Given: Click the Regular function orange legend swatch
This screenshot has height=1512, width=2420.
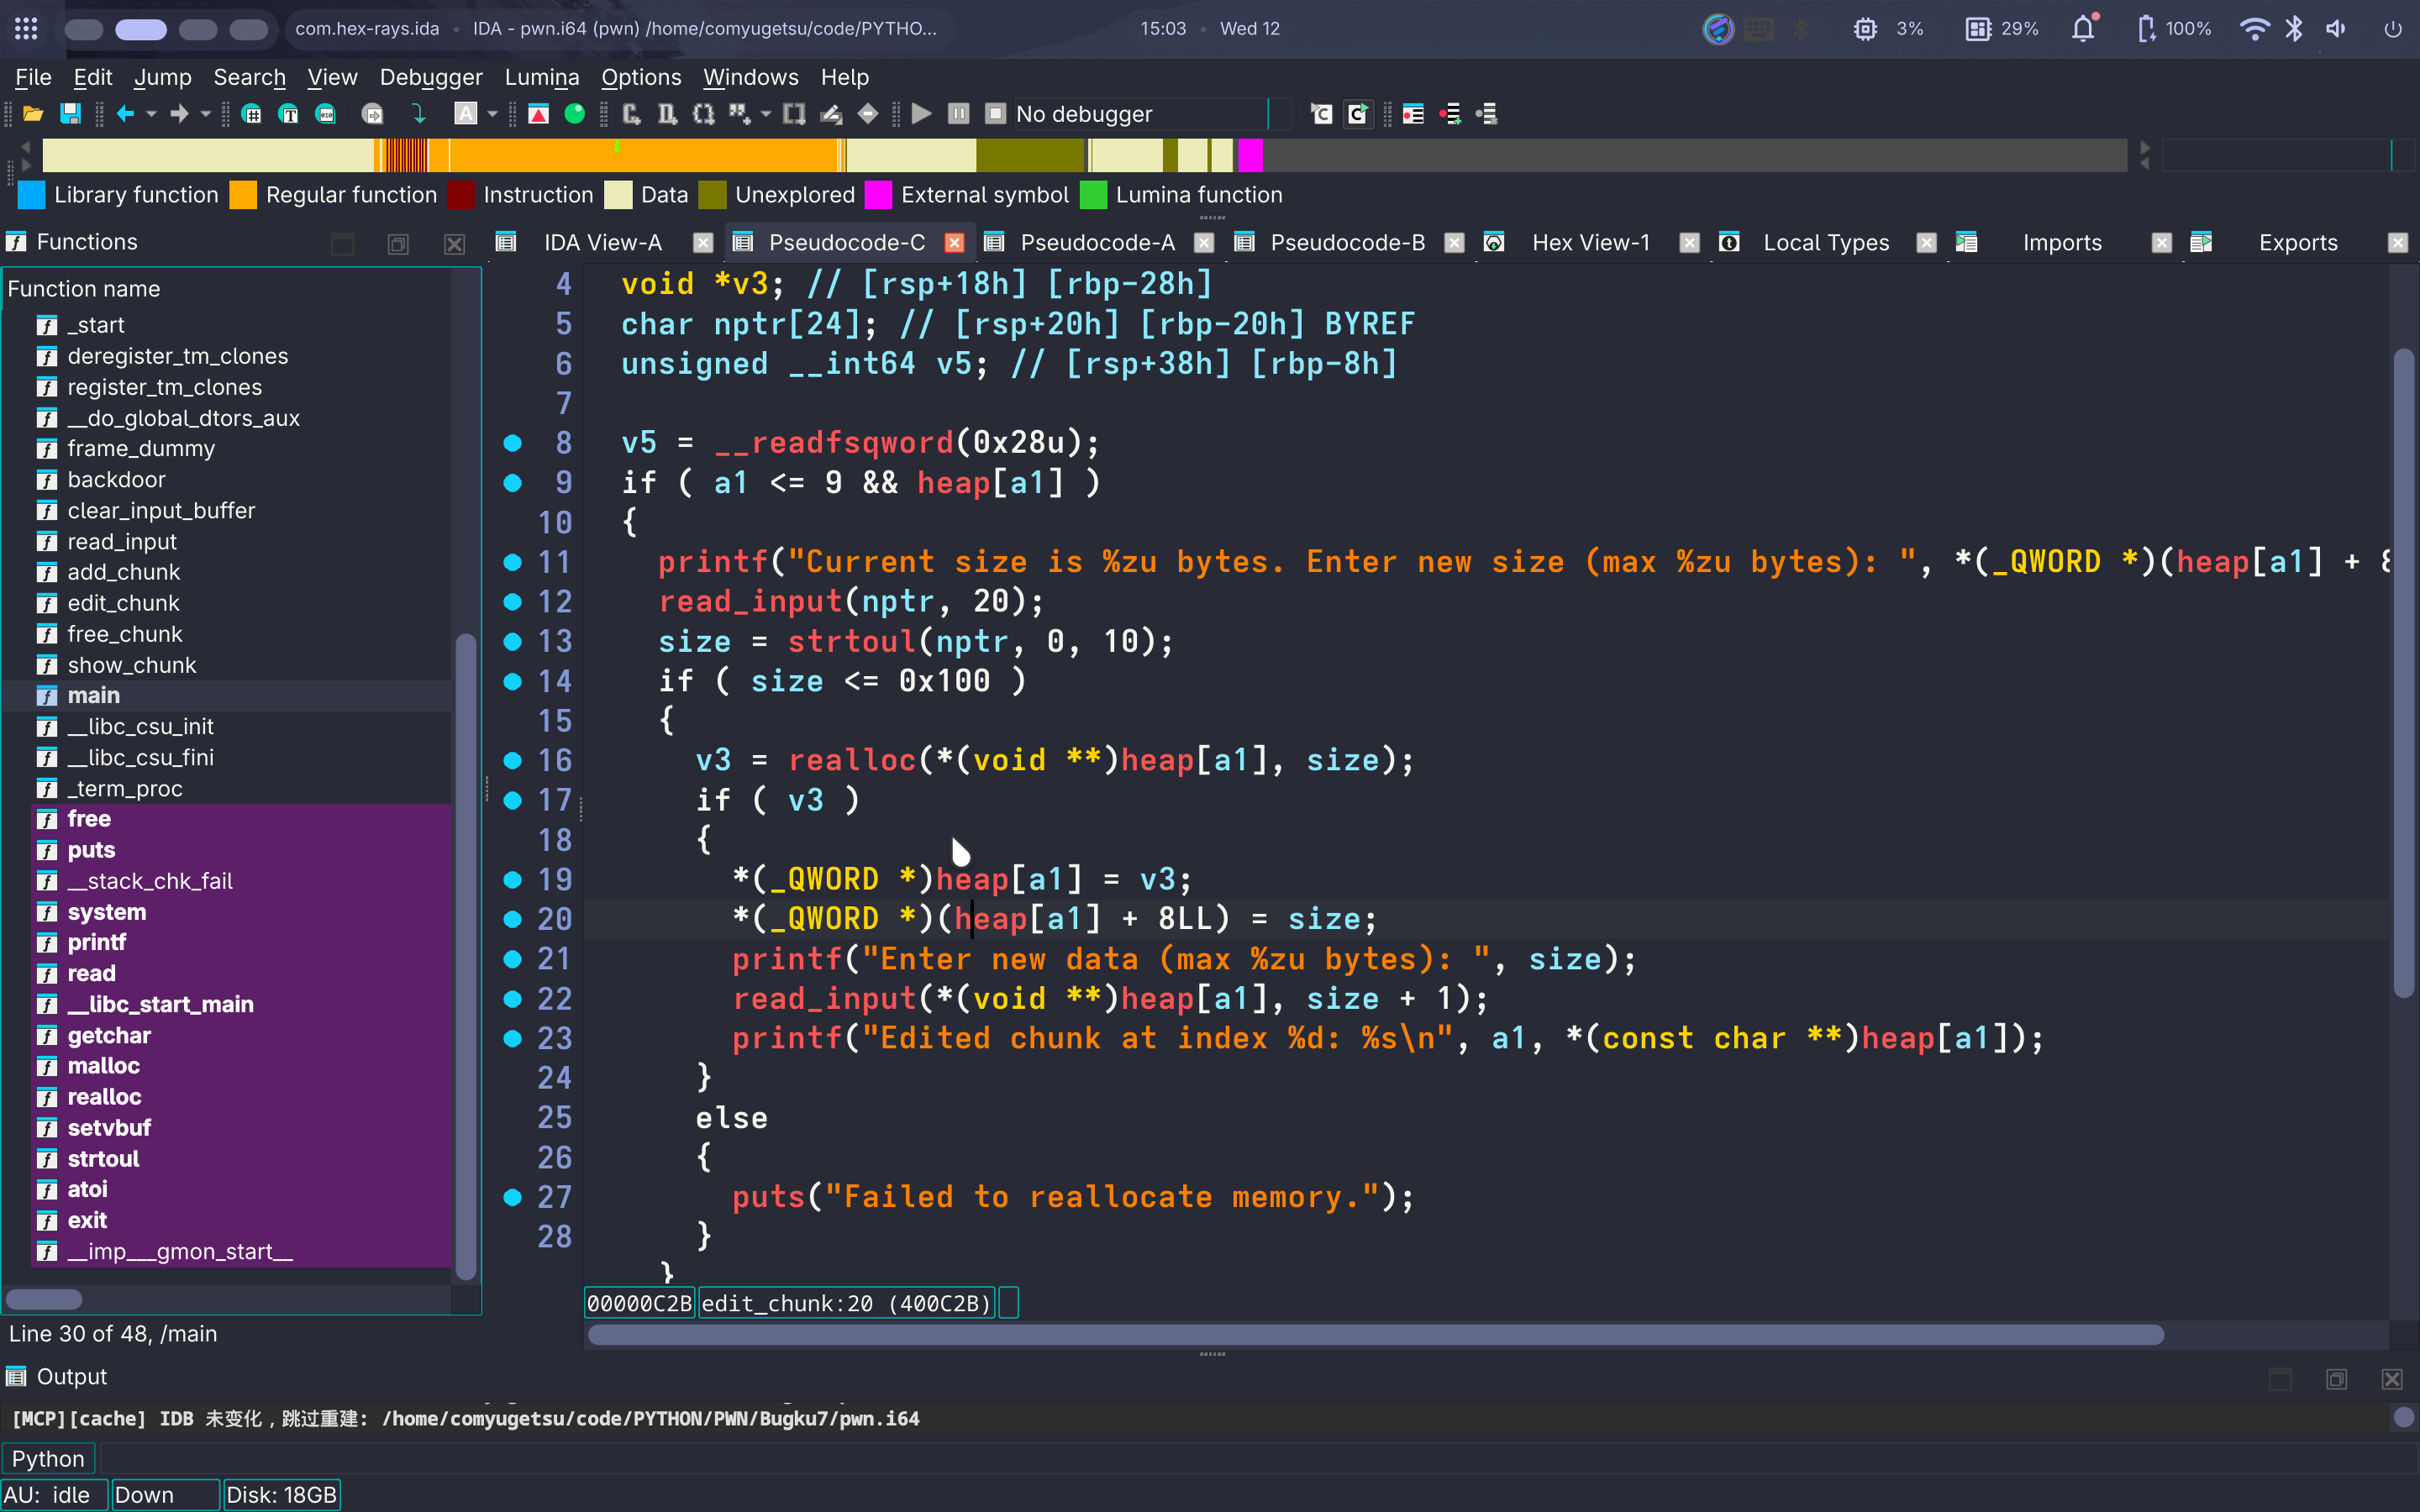Looking at the screenshot, I should (243, 195).
